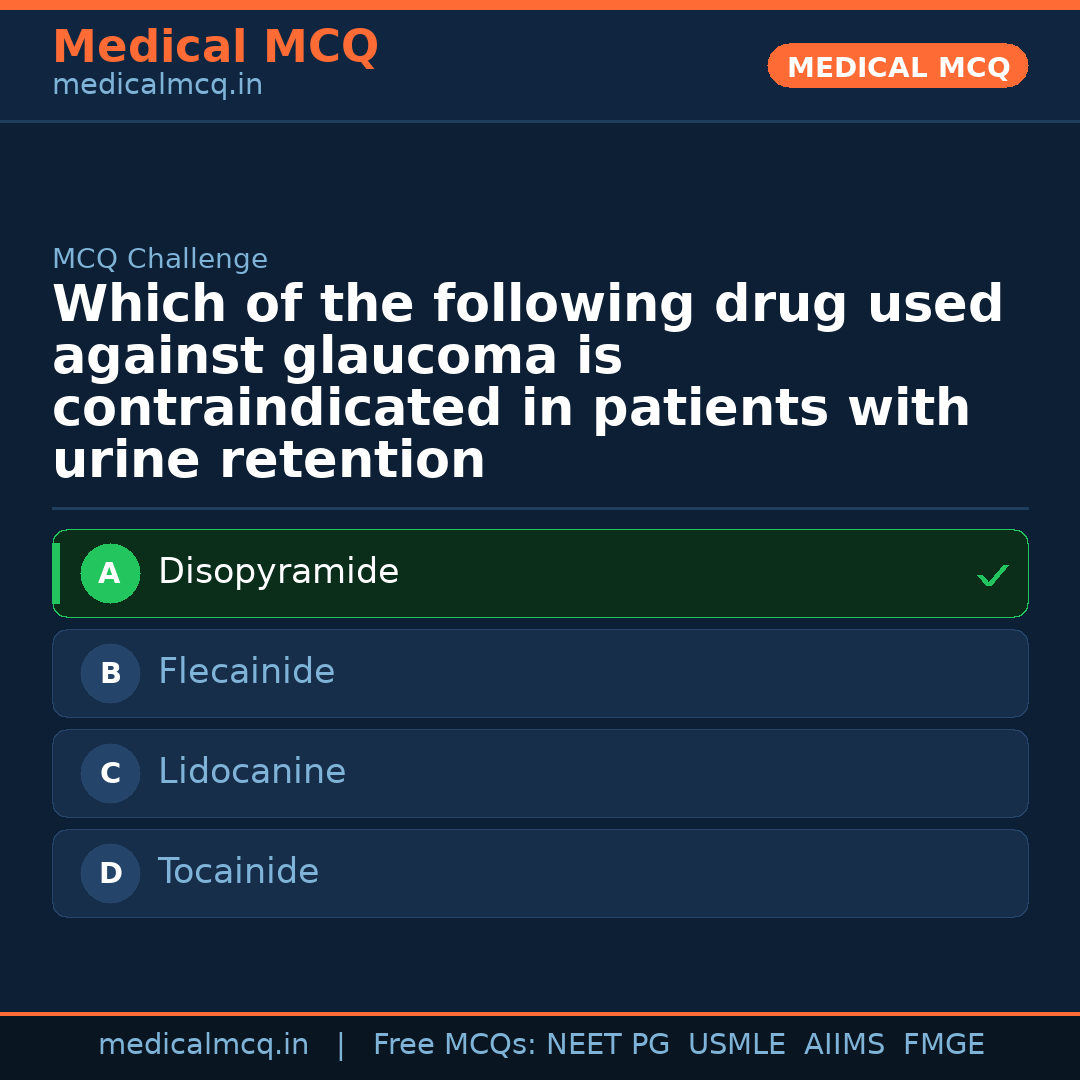The width and height of the screenshot is (1080, 1080).
Task: Choose the C option circle
Action: click(x=110, y=774)
